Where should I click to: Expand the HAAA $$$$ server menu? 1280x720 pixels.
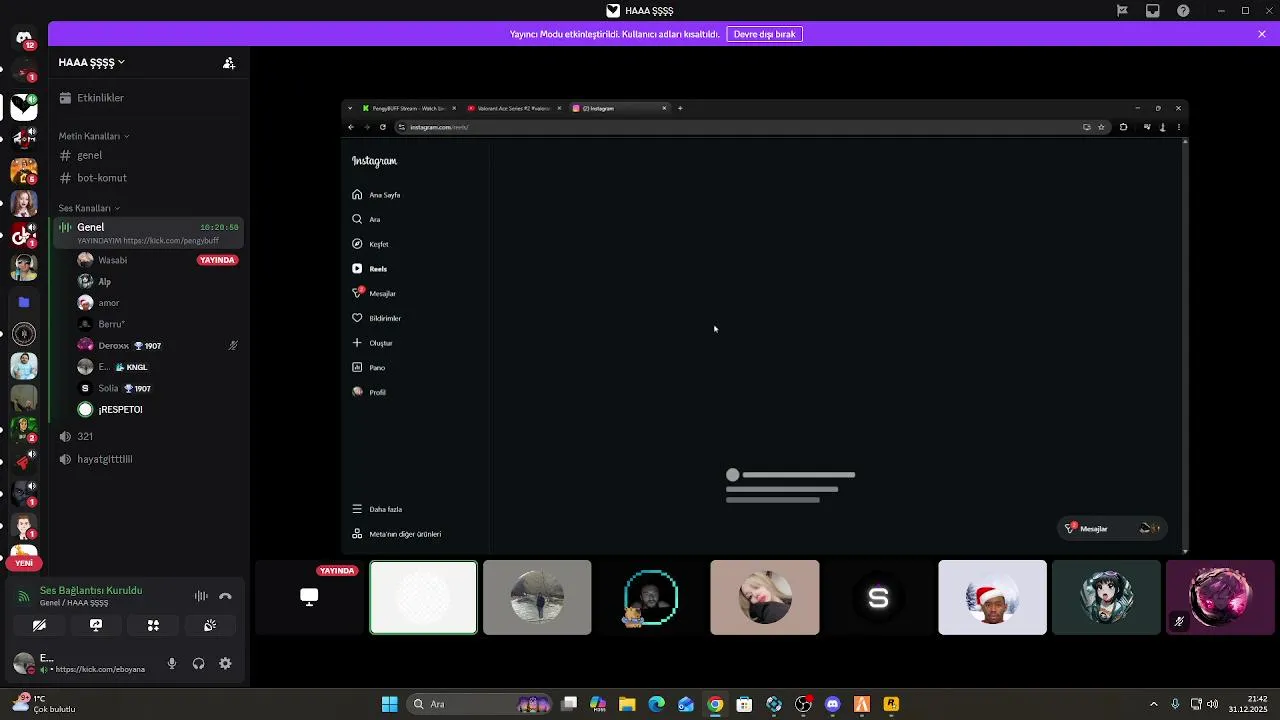(92, 62)
